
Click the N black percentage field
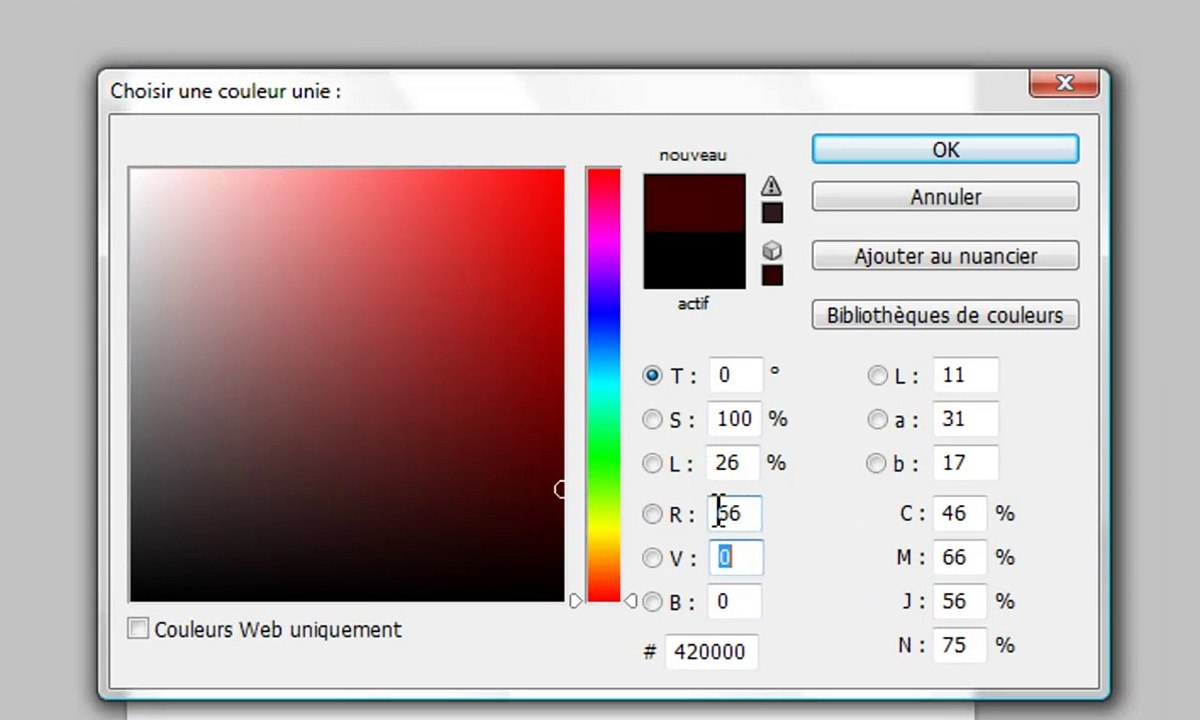coord(960,646)
